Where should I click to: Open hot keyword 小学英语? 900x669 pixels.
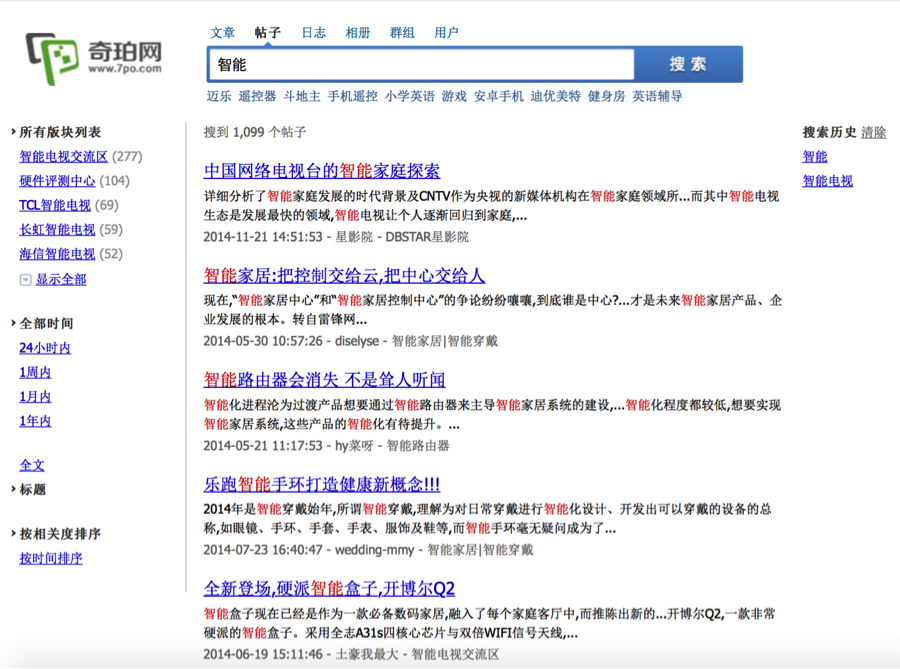pos(410,96)
